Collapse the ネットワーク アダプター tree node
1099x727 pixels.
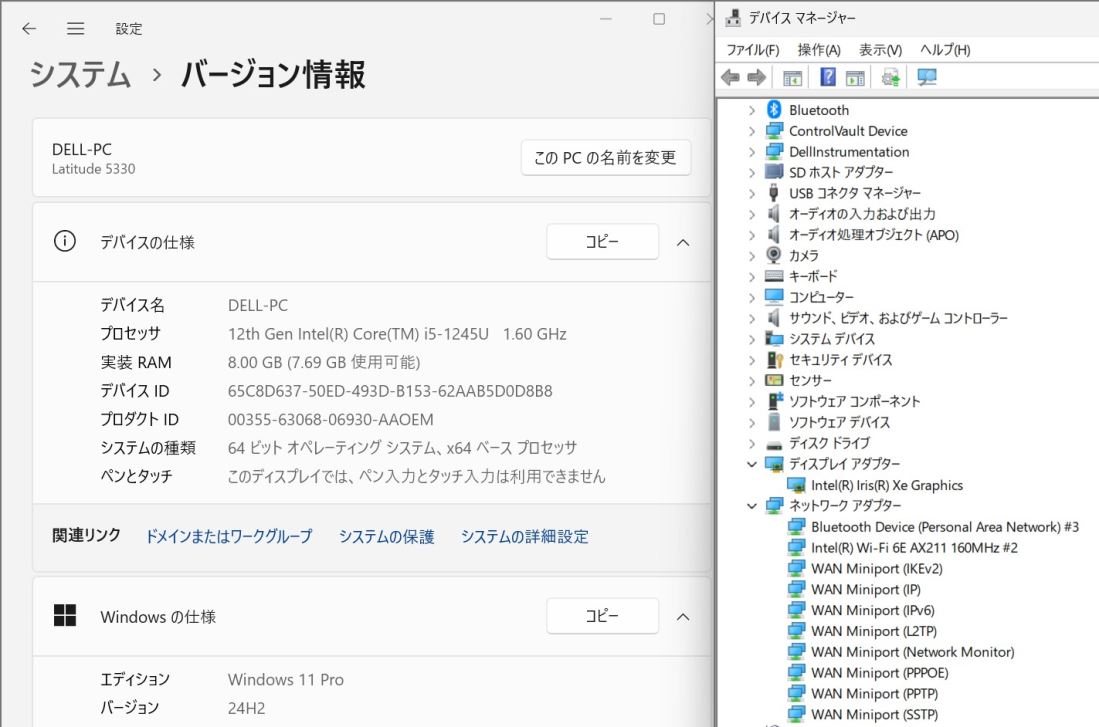point(752,506)
